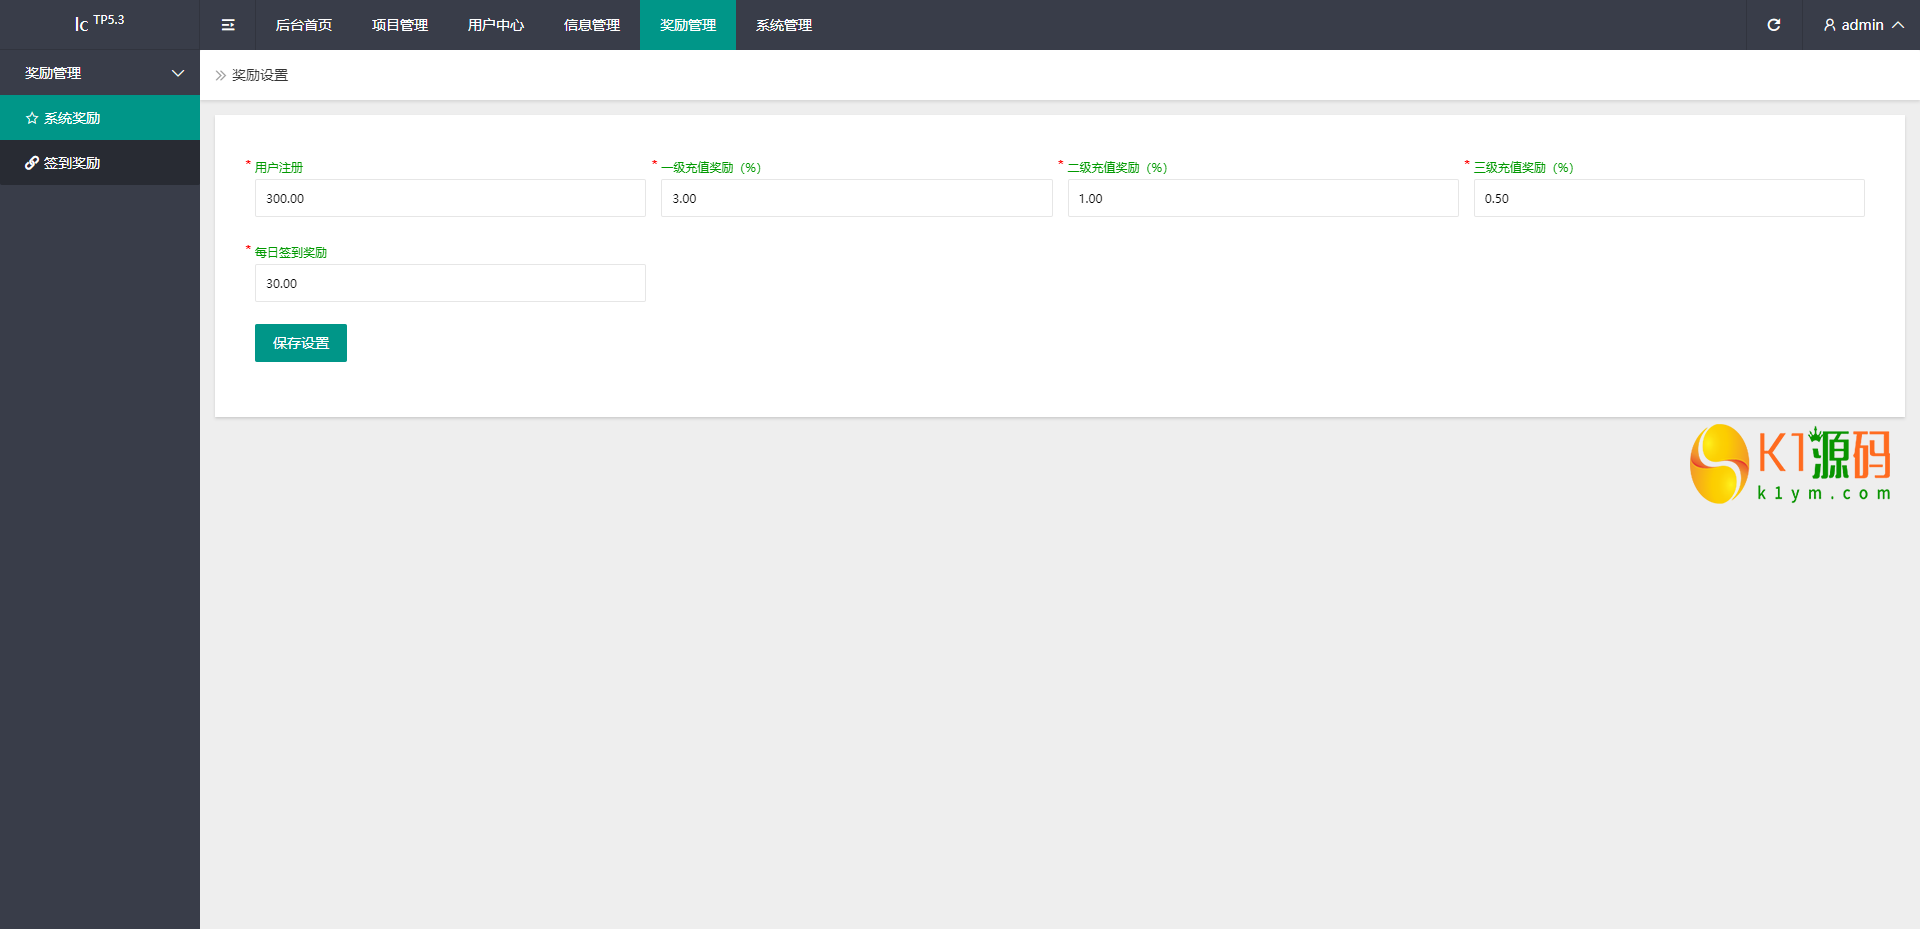The height and width of the screenshot is (929, 1920).
Task: Open 系统管理 in the top navigation
Action: coord(784,25)
